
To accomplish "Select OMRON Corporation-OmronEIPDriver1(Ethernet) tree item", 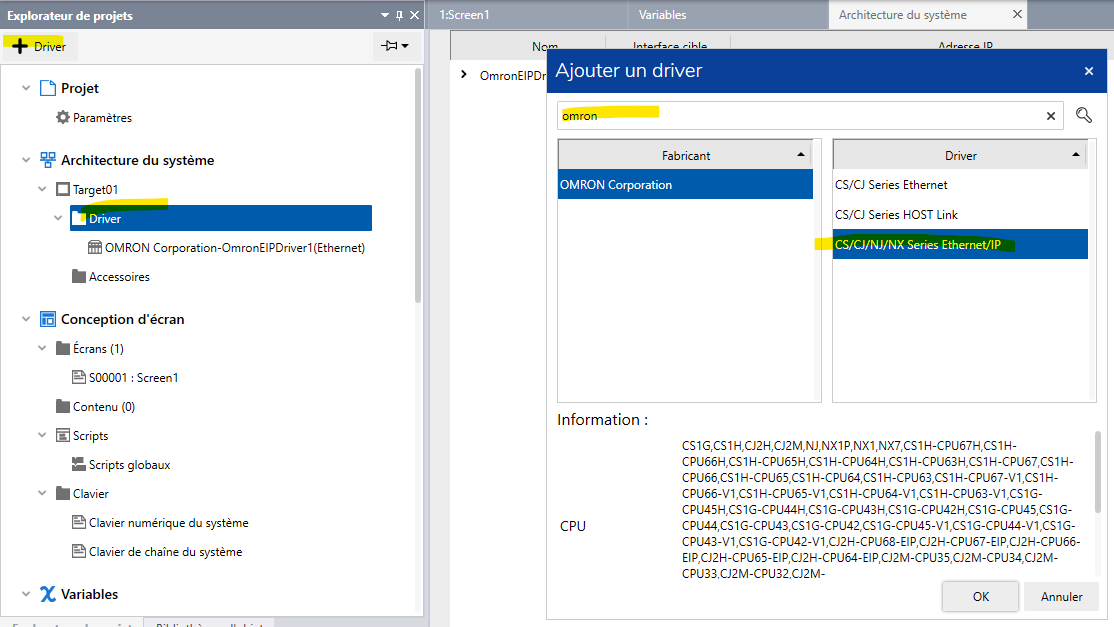I will (x=235, y=247).
